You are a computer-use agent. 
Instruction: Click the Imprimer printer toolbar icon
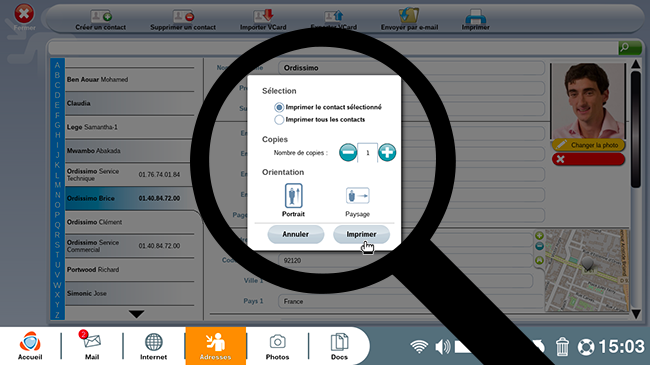475,16
